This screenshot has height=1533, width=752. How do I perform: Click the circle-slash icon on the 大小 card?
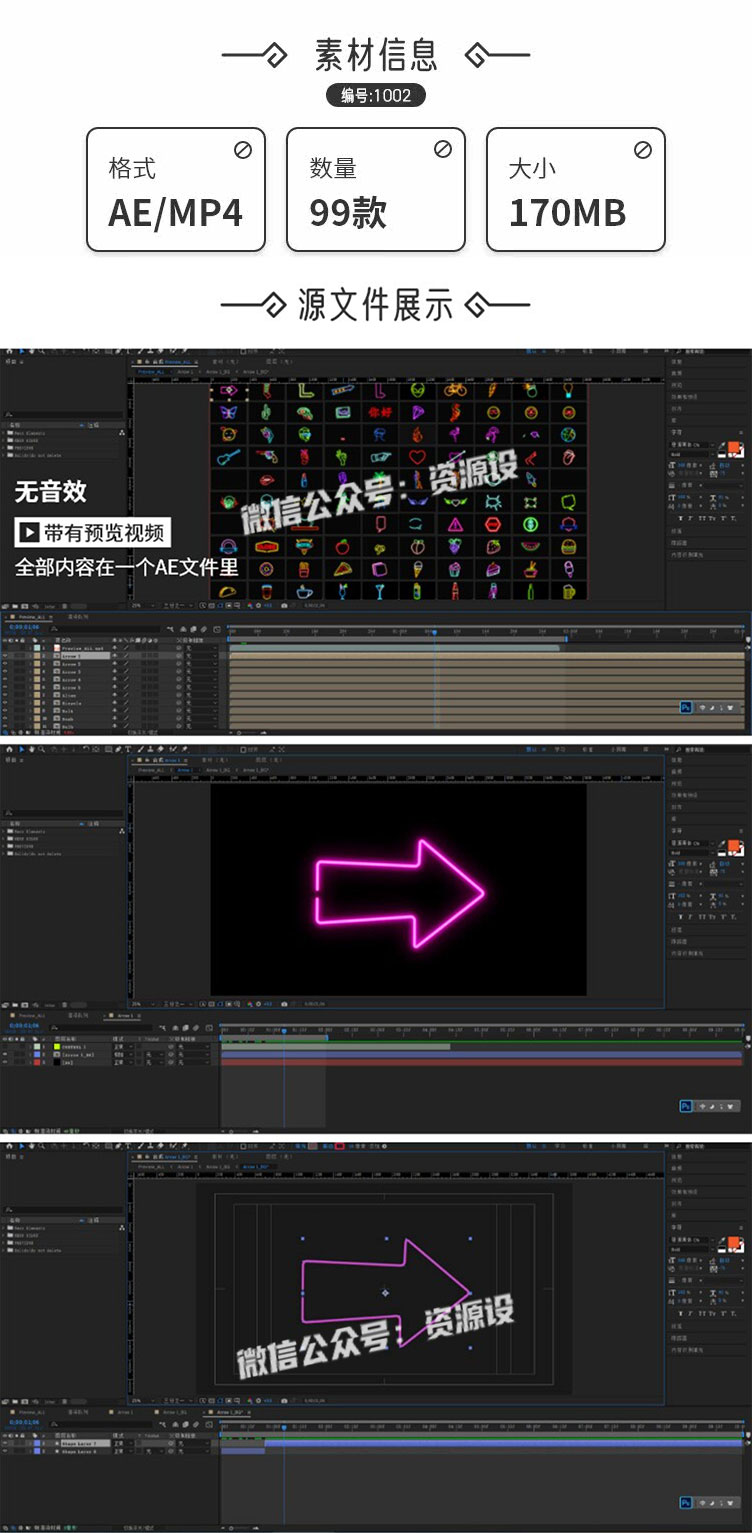point(642,150)
